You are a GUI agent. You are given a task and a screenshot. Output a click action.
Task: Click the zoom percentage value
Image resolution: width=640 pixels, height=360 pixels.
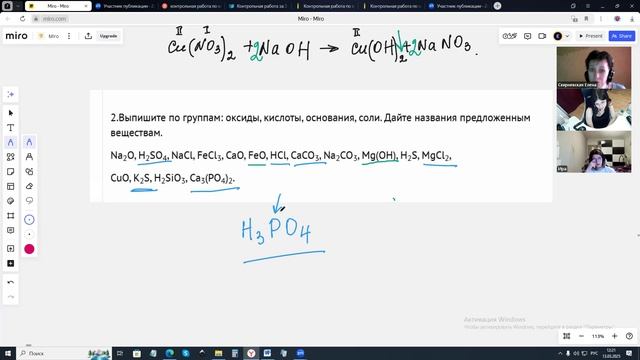pyautogui.click(x=598, y=336)
